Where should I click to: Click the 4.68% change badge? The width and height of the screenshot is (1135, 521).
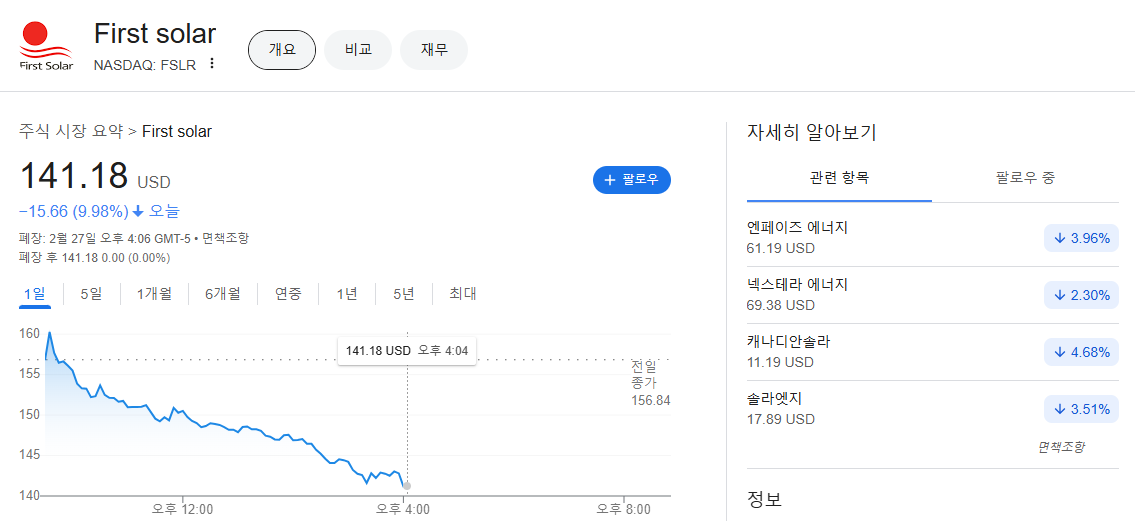(x=1081, y=352)
